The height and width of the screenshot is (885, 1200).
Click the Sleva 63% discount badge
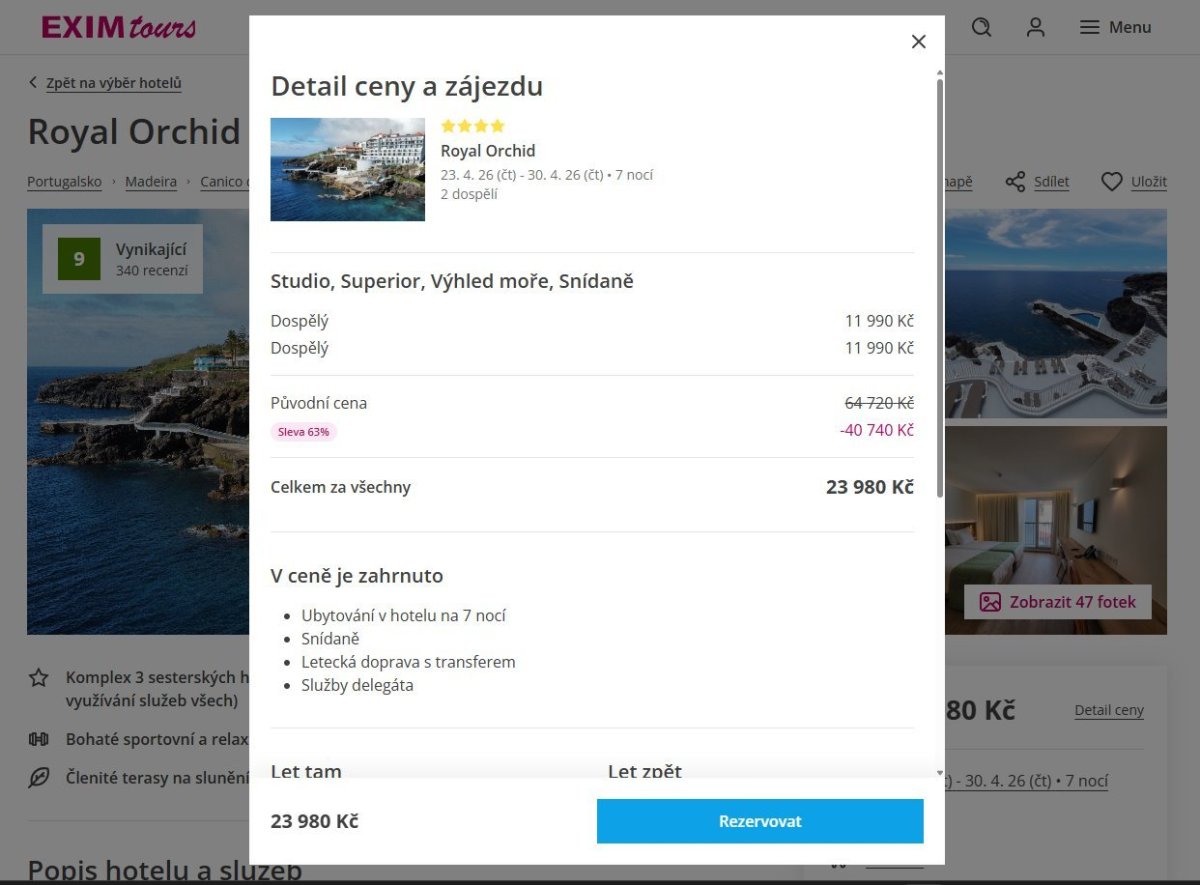[x=304, y=432]
